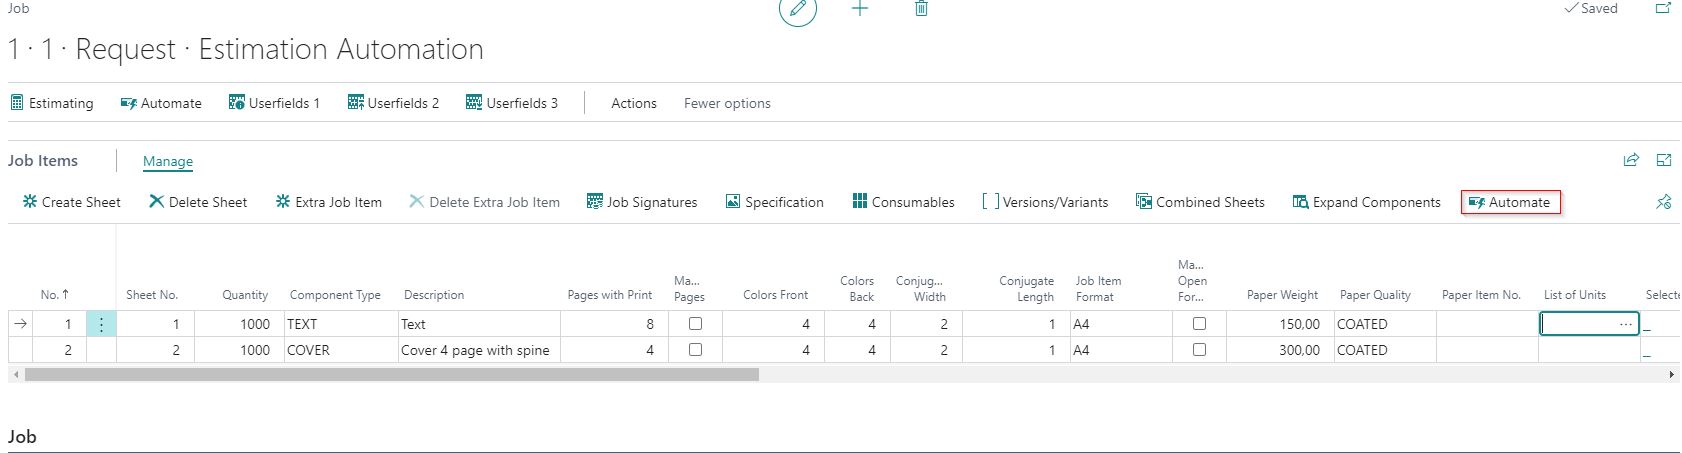The height and width of the screenshot is (453, 1682).
Task: Open the Actions menu
Action: pos(634,103)
